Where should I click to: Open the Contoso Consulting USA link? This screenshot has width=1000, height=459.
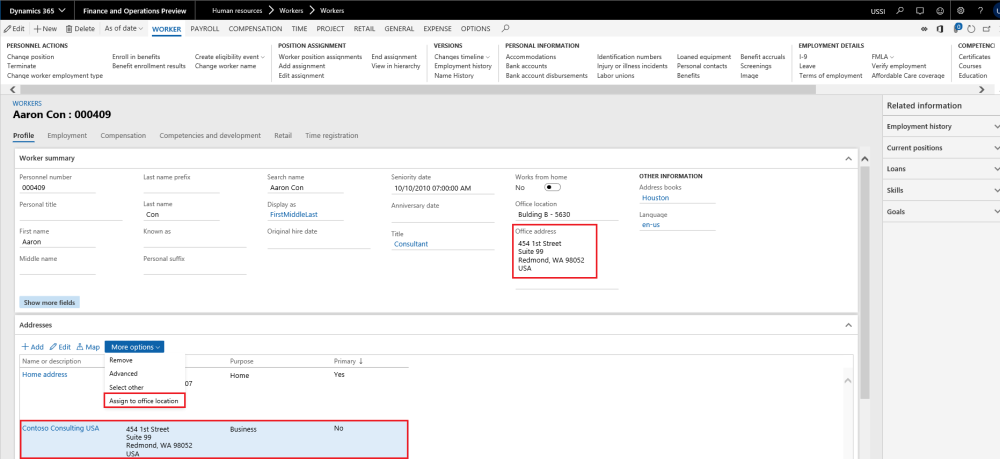point(60,428)
